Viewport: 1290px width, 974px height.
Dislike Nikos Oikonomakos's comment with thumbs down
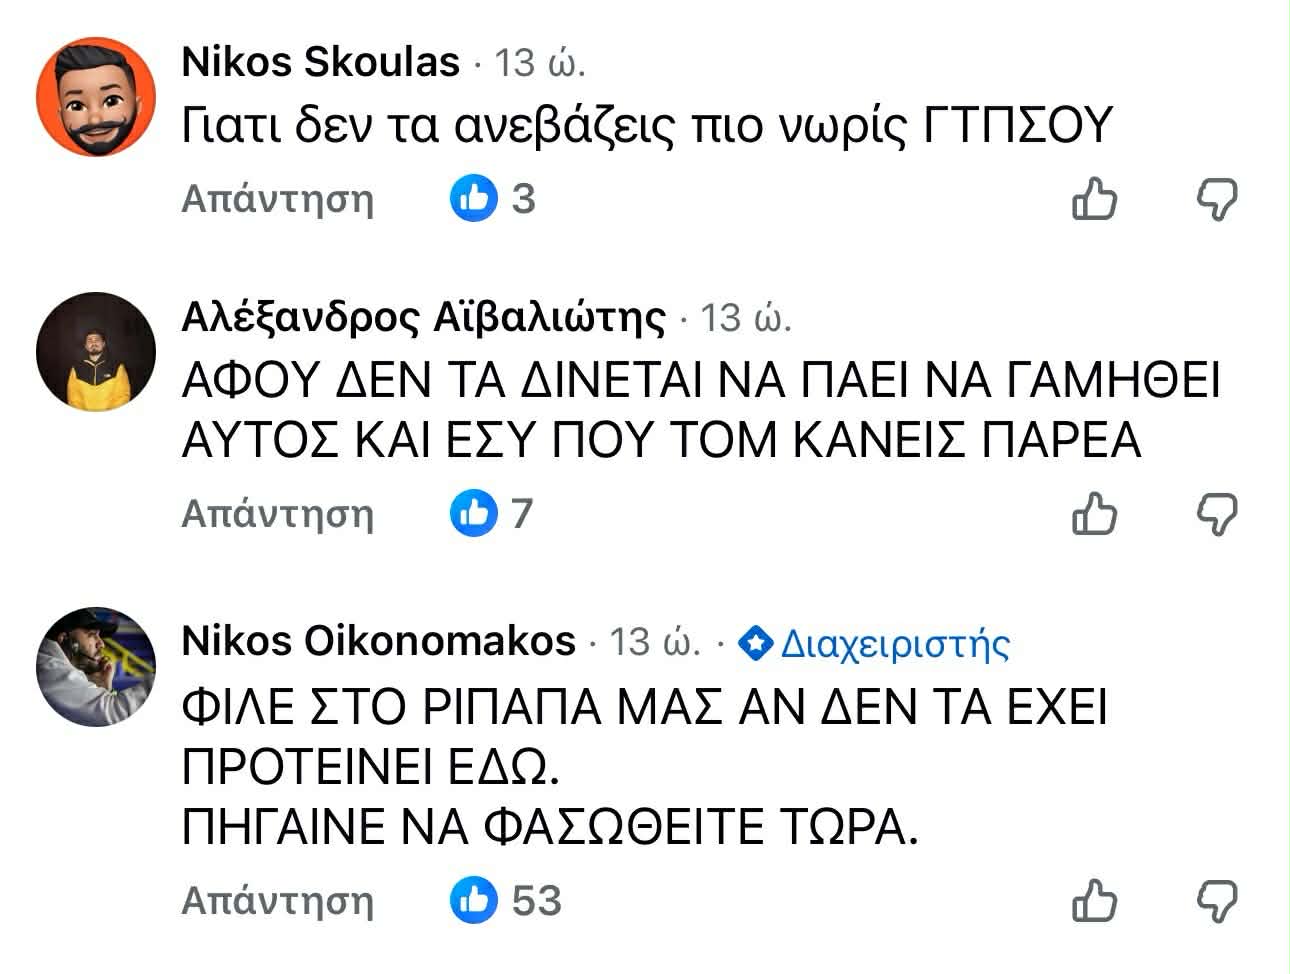coord(1217,900)
